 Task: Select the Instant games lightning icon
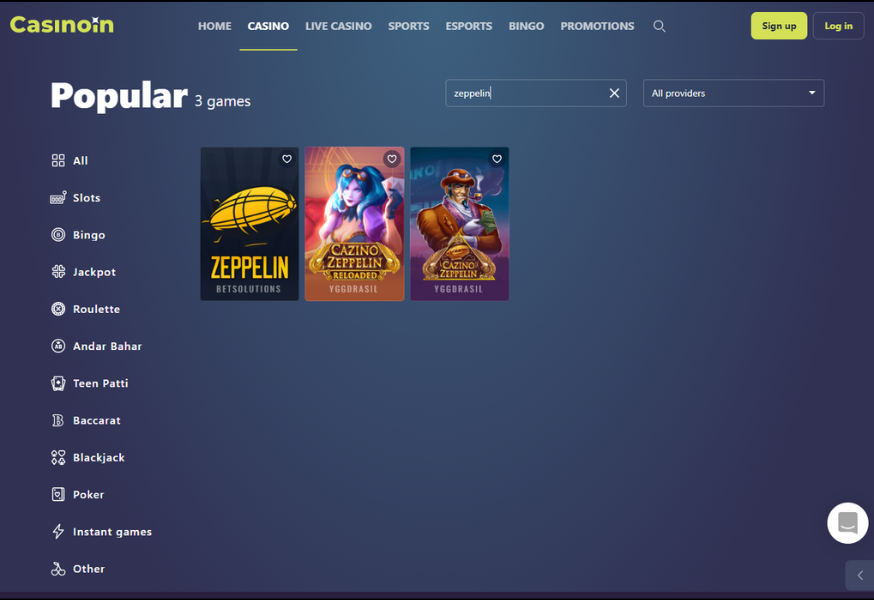pyautogui.click(x=58, y=532)
